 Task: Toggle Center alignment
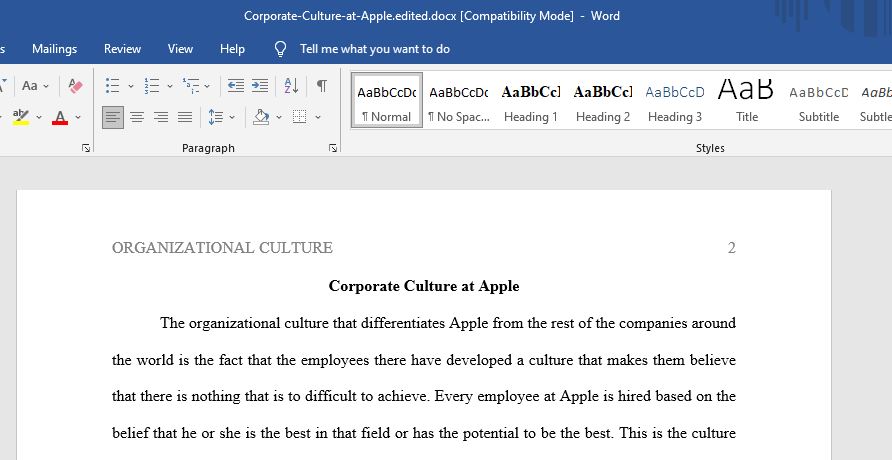(137, 117)
